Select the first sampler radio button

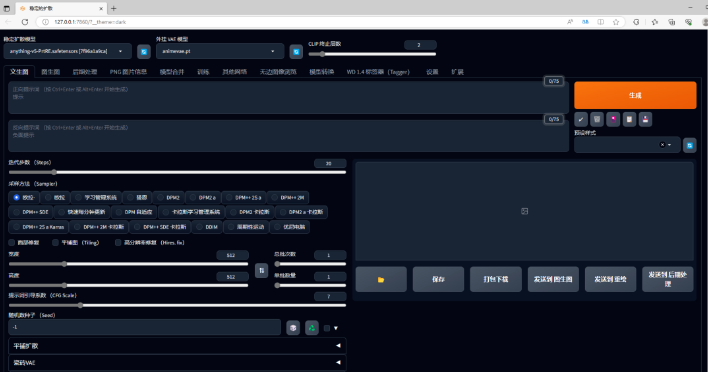pos(16,197)
